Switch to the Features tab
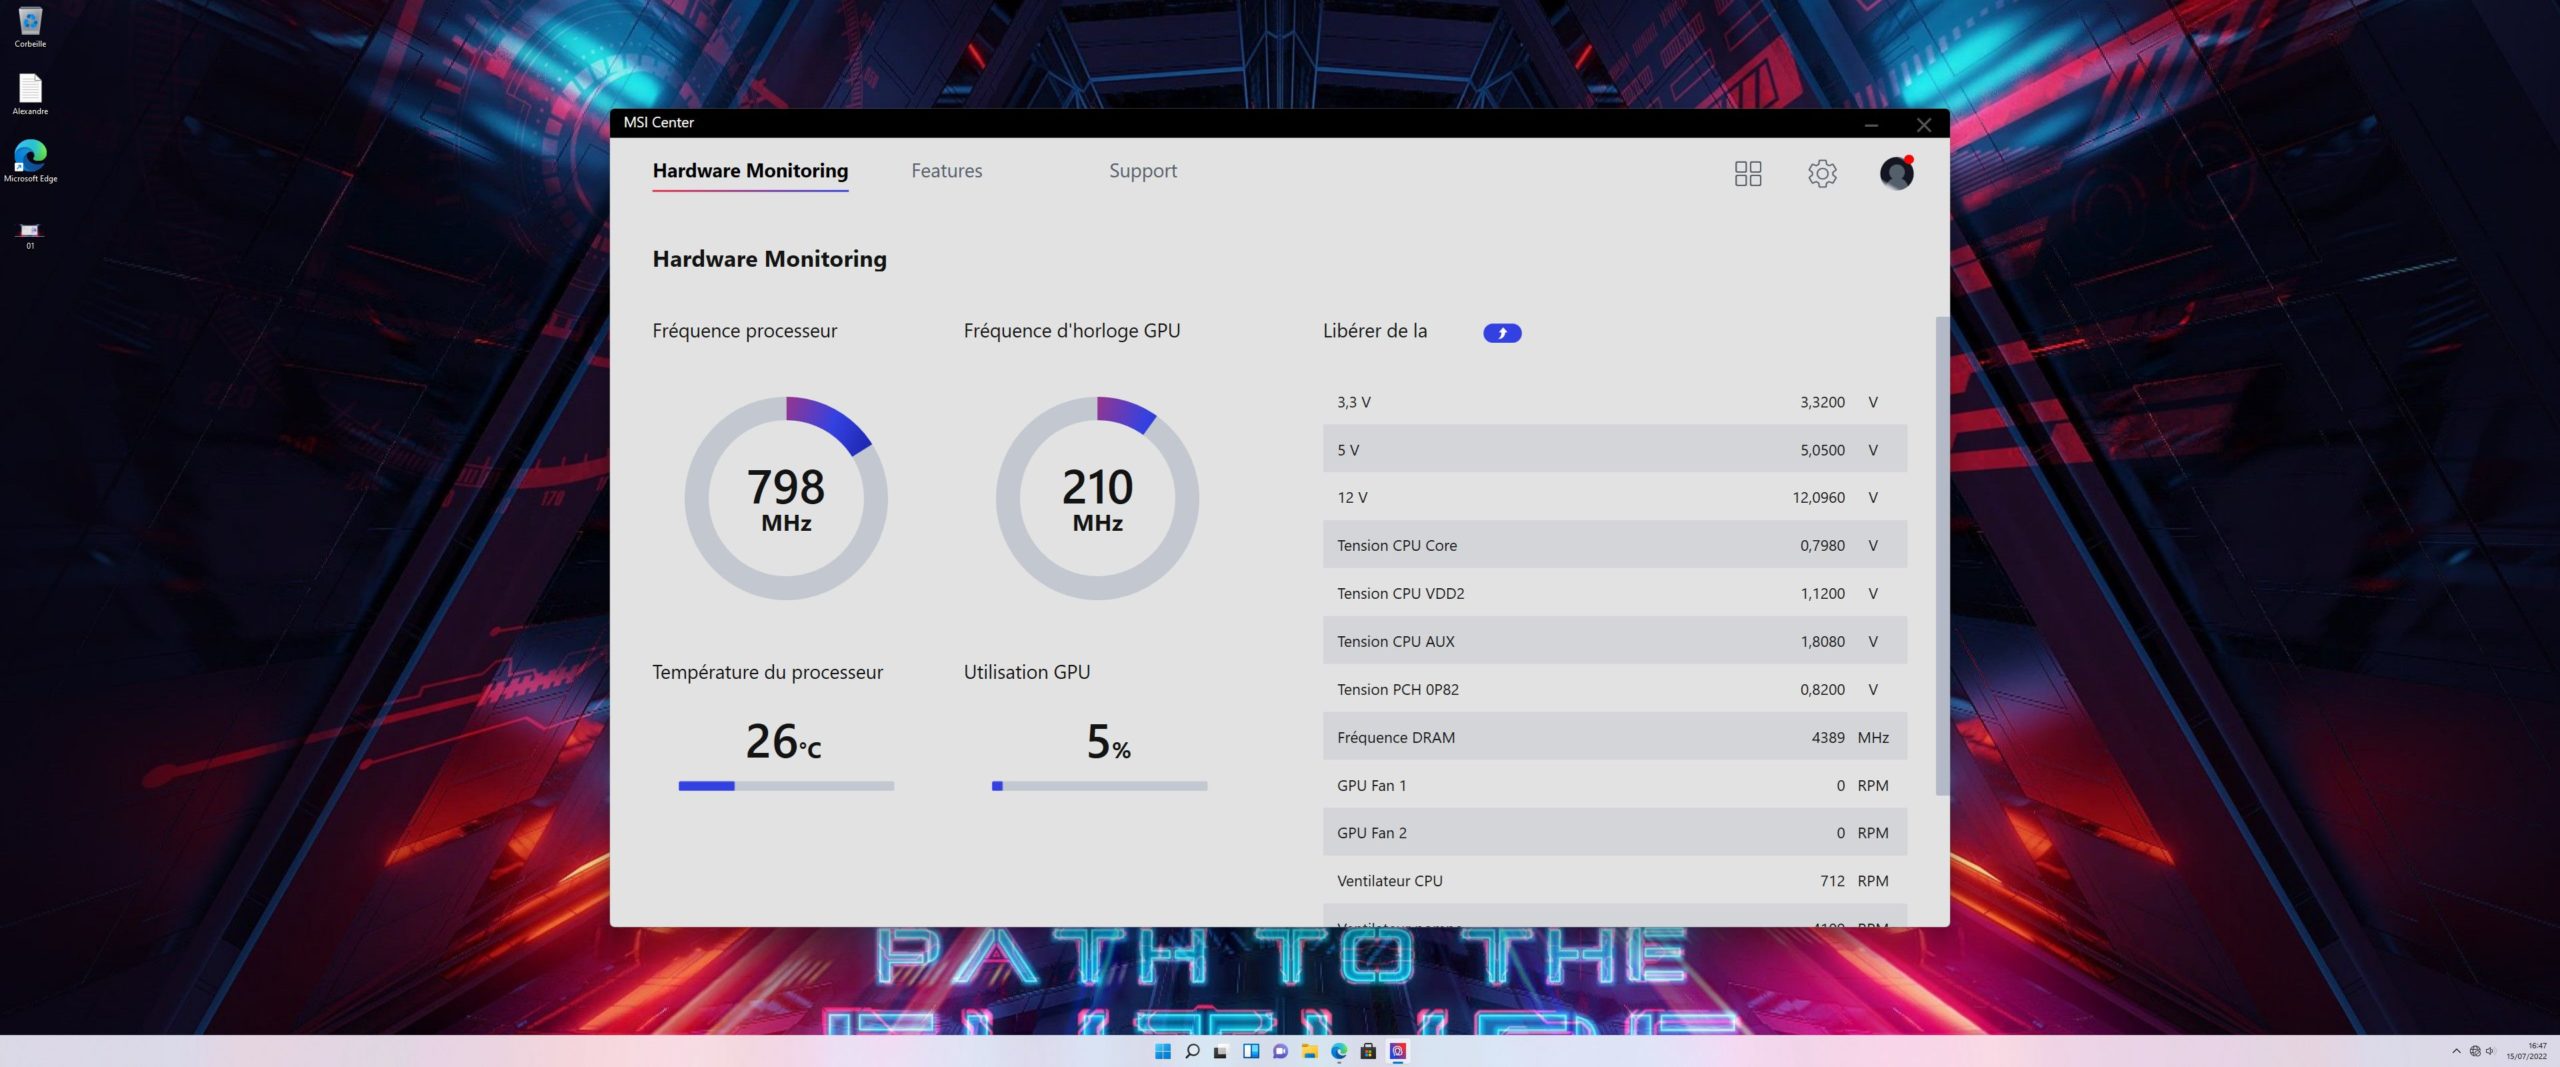The width and height of the screenshot is (2560, 1067). pos(946,171)
